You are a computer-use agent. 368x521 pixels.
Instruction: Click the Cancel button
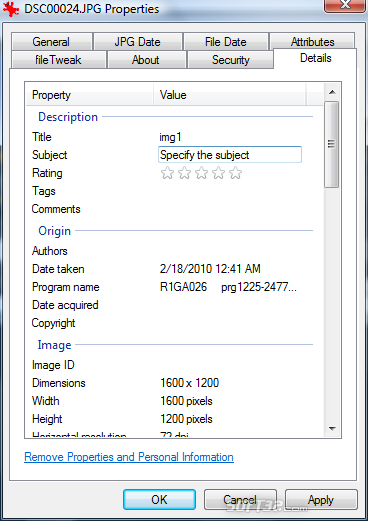(x=240, y=499)
